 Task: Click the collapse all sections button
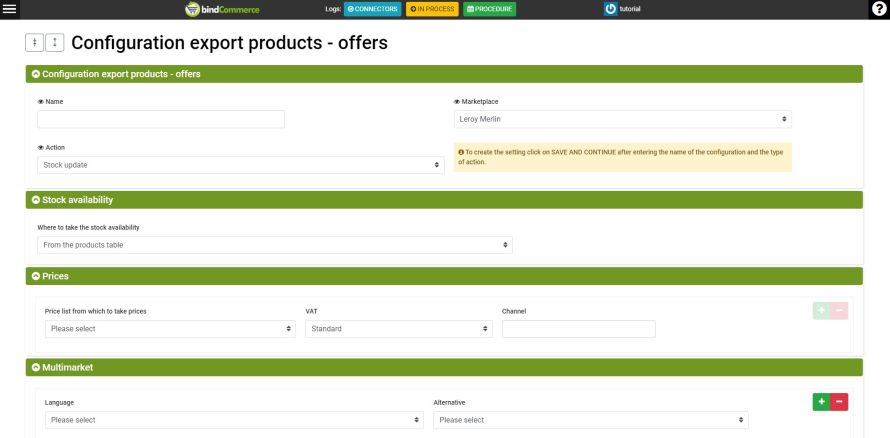[x=35, y=44]
